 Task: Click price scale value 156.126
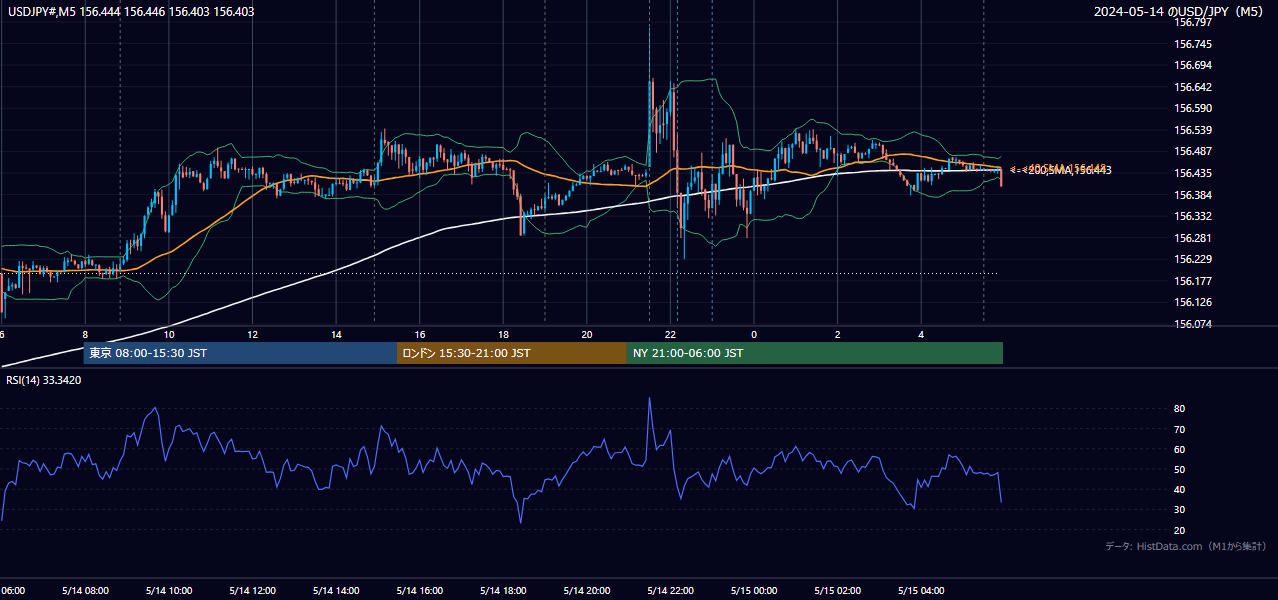point(1191,302)
